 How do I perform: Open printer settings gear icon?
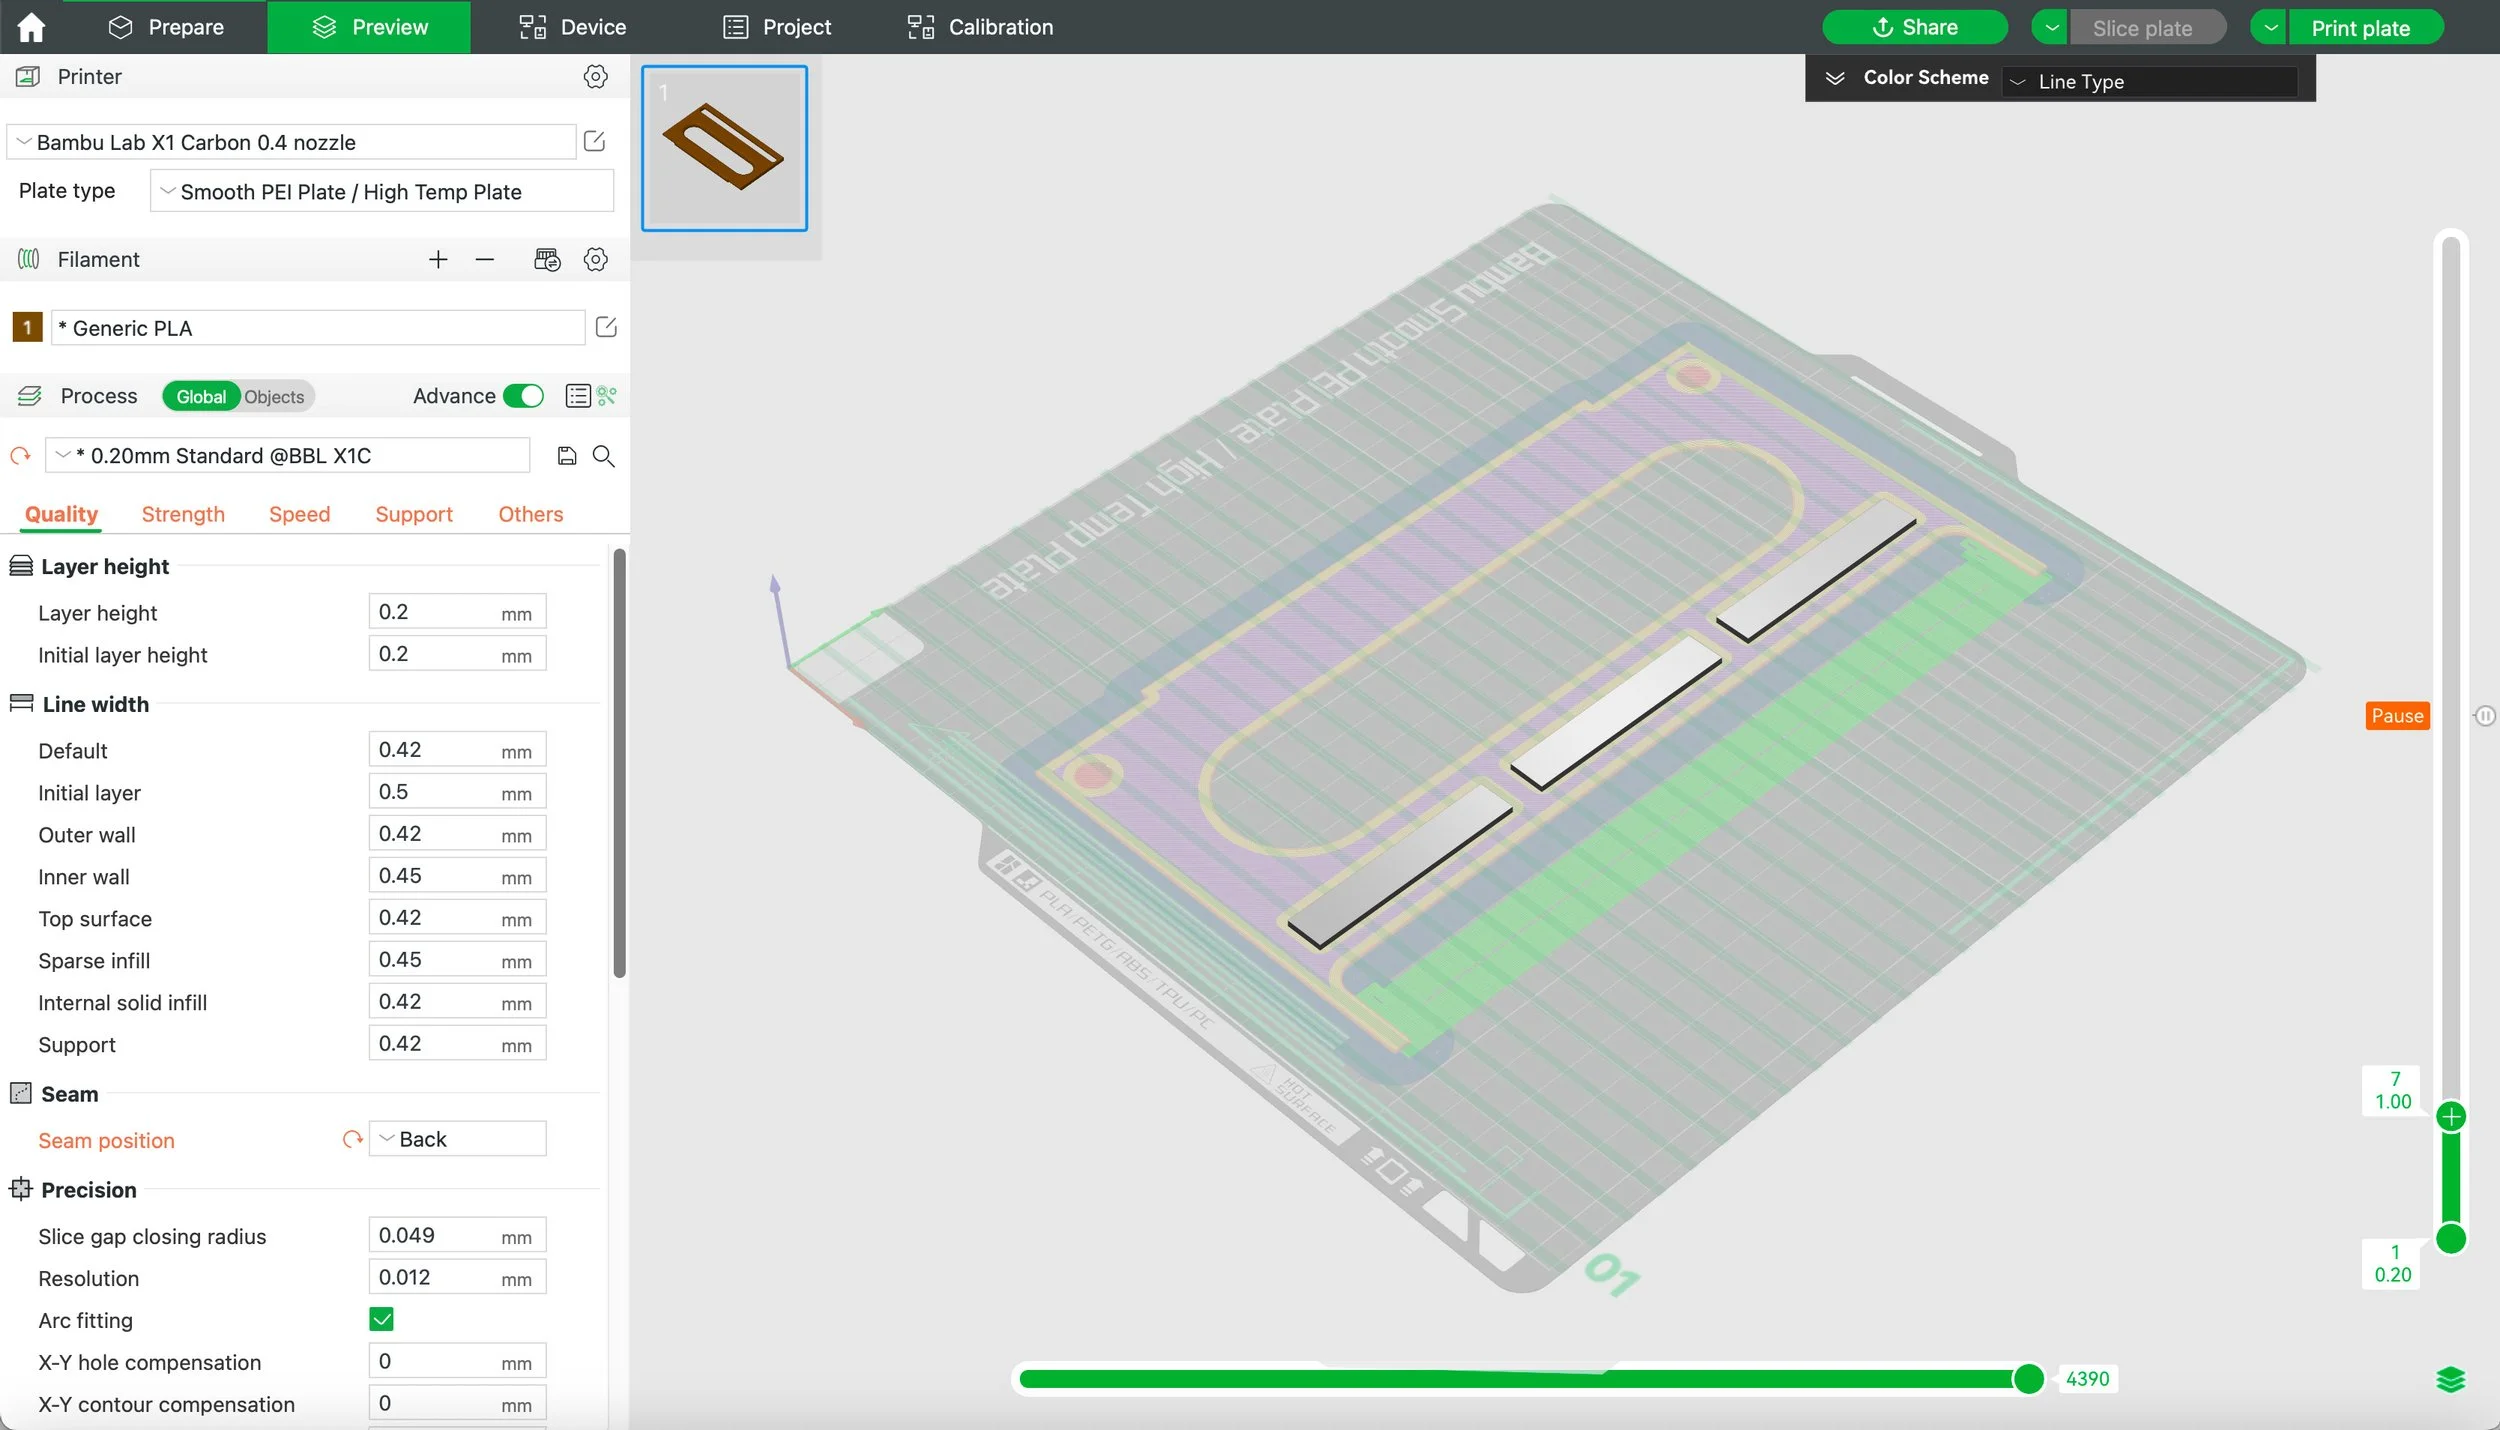click(x=595, y=77)
